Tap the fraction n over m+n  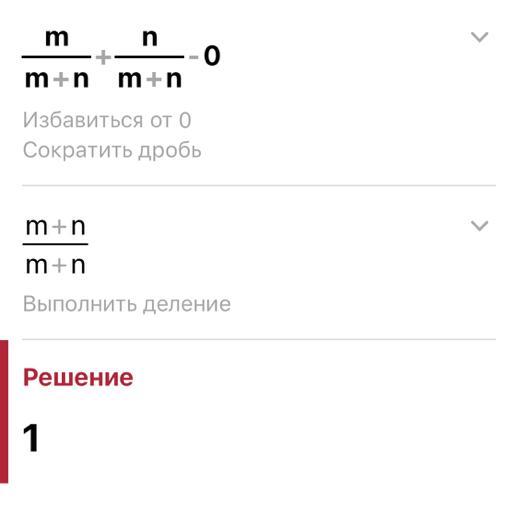click(149, 59)
